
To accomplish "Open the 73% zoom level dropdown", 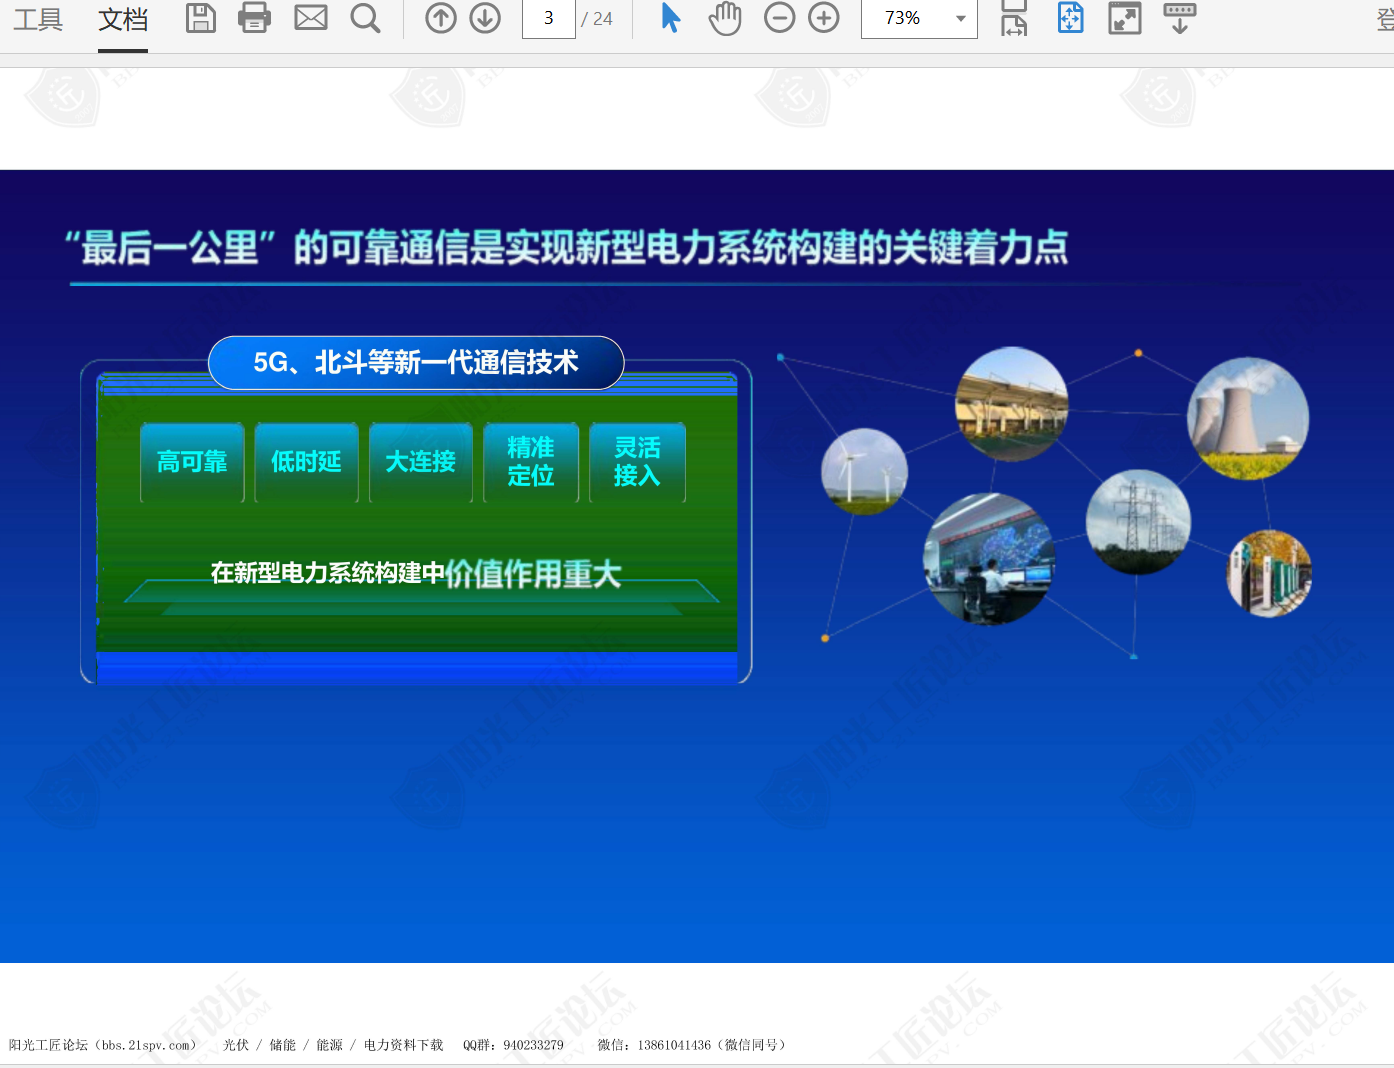I will tap(961, 19).
